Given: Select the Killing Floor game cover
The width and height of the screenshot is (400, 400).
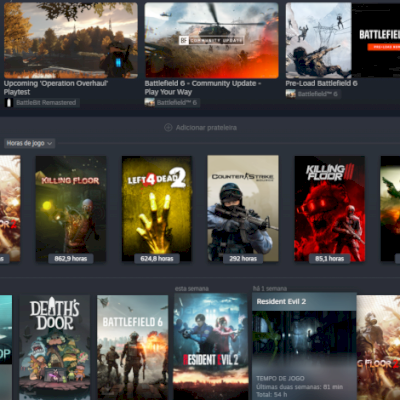Looking at the screenshot, I should [71, 209].
